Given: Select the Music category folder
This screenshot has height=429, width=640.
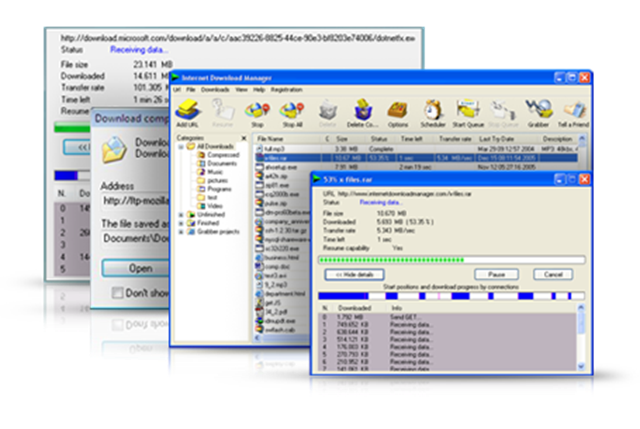Looking at the screenshot, I should click(210, 172).
